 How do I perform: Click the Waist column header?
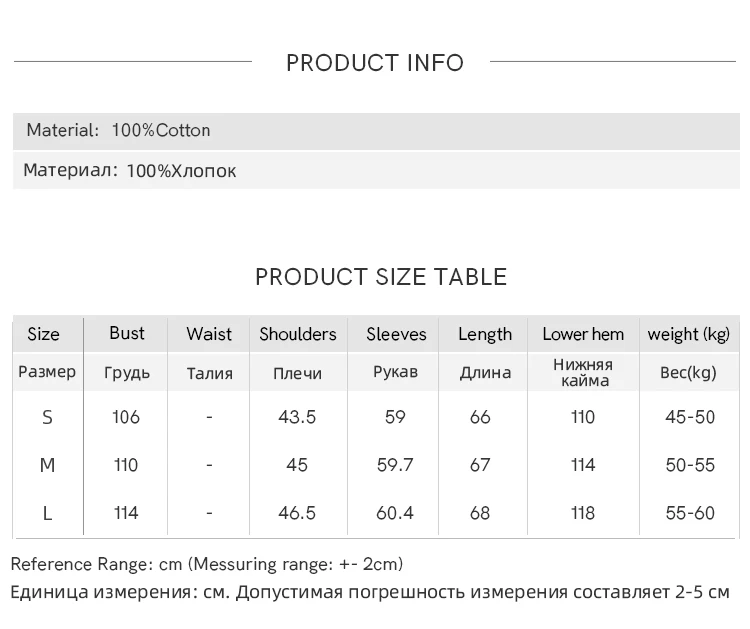(209, 334)
